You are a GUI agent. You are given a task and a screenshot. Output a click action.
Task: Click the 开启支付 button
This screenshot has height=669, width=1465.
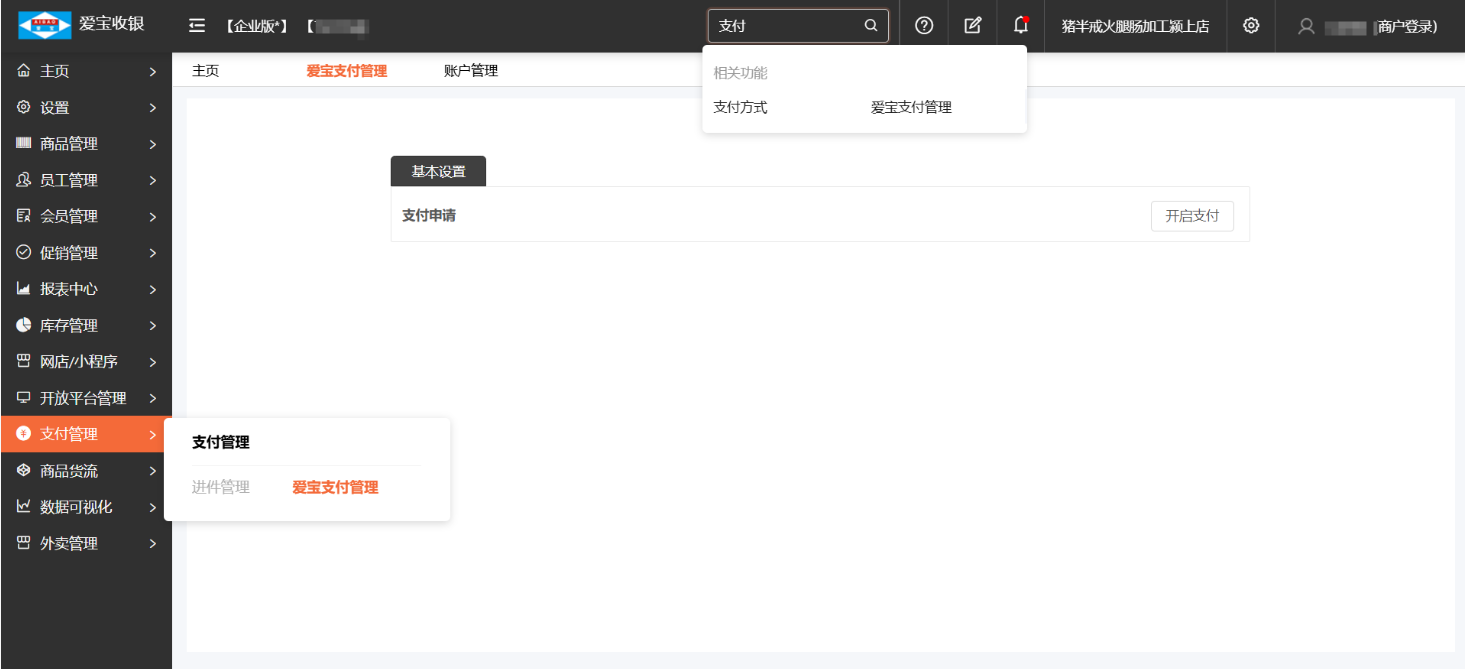tap(1192, 216)
